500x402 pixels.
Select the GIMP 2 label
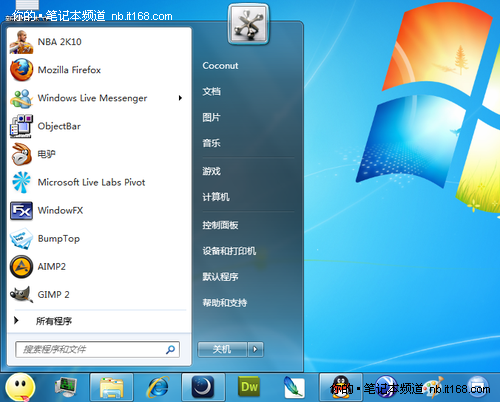point(53,295)
